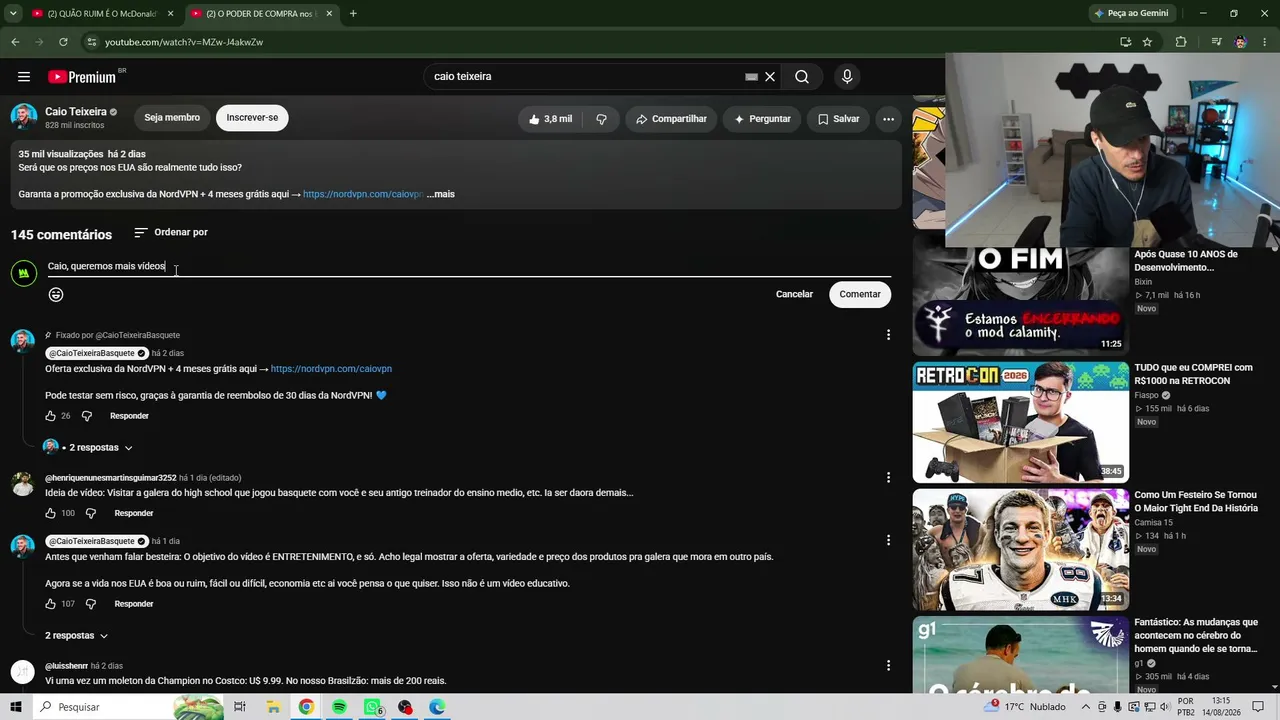Open a new browser tab
This screenshot has height=720, width=1280.
coord(353,13)
